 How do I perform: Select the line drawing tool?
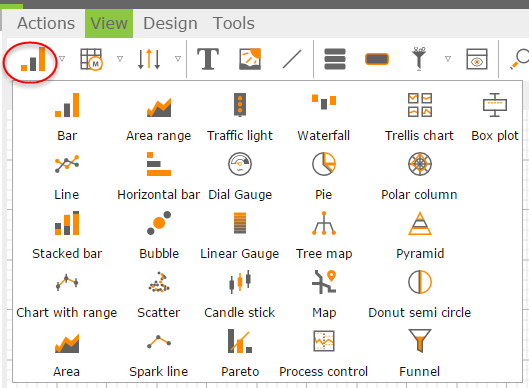(x=292, y=59)
